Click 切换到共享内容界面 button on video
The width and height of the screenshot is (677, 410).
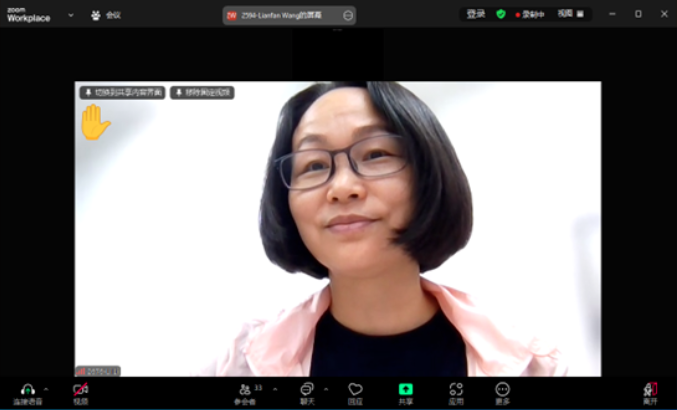(122, 92)
